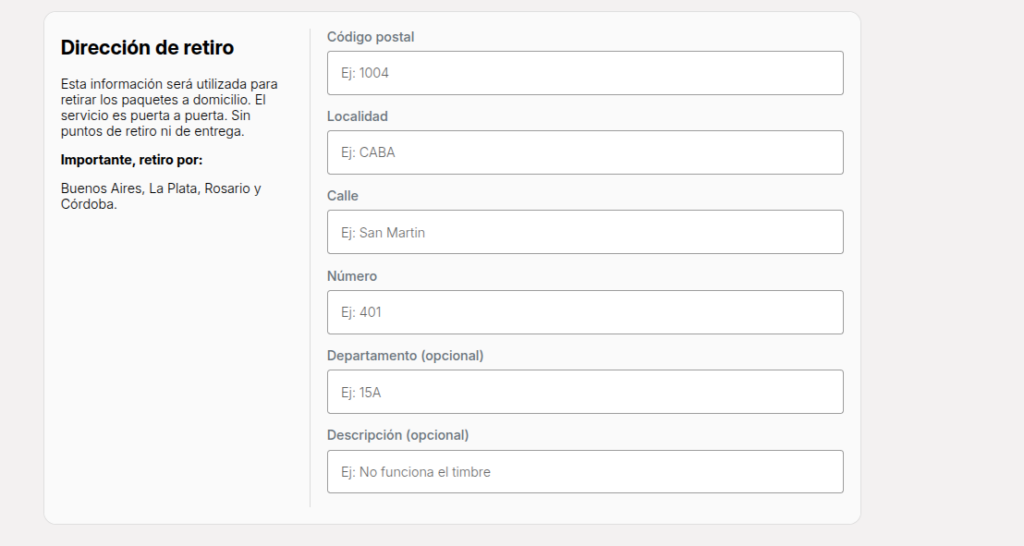The image size is (1024, 546).
Task: Click the "Número" field label
Action: coord(352,276)
